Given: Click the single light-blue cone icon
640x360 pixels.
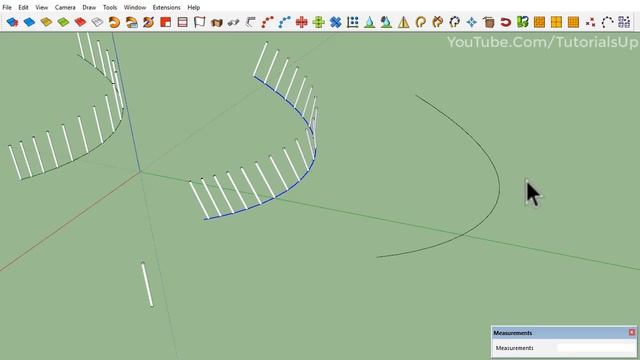Looking at the screenshot, I should click(x=370, y=22).
